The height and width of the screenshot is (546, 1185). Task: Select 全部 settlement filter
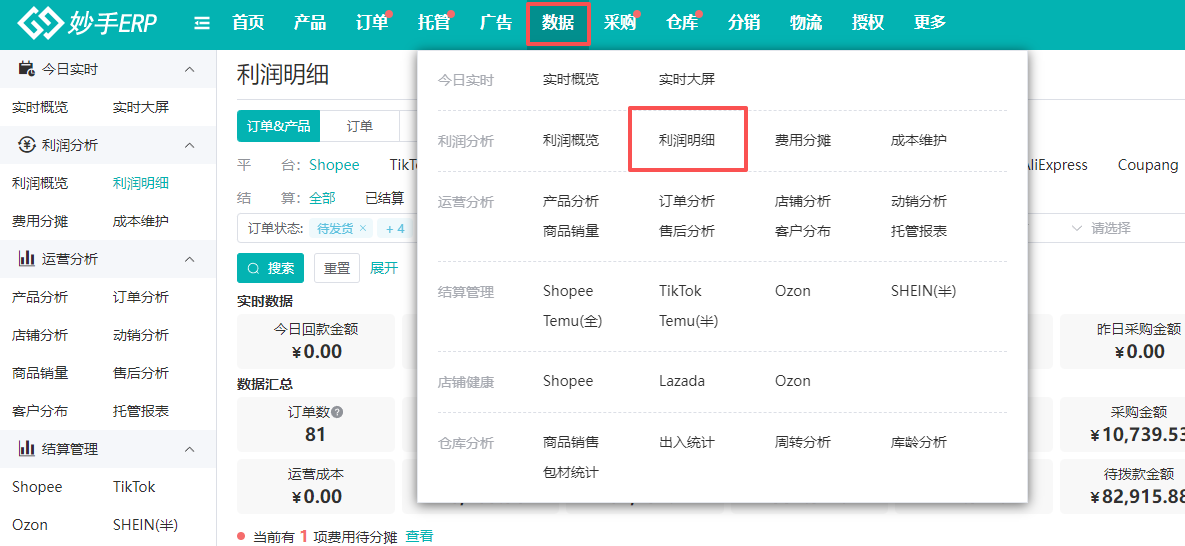click(x=322, y=198)
